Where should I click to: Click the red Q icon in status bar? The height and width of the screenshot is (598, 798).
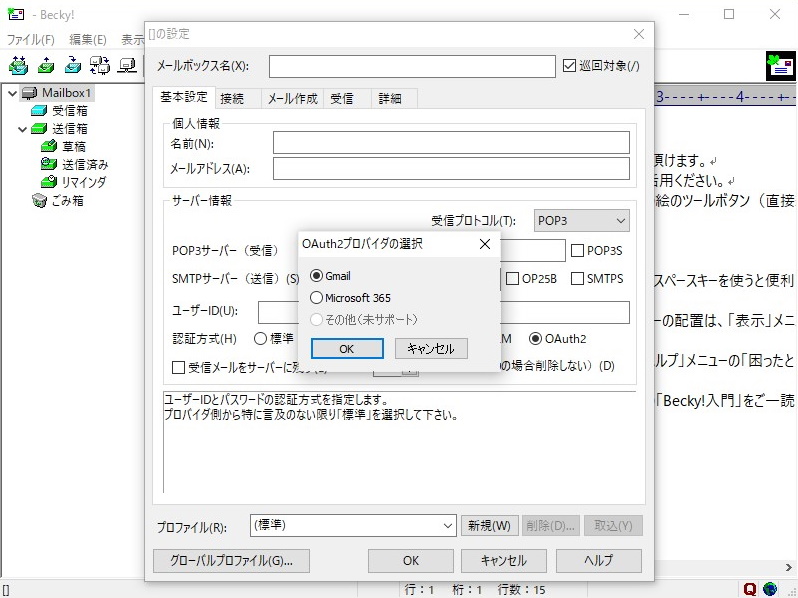[749, 589]
